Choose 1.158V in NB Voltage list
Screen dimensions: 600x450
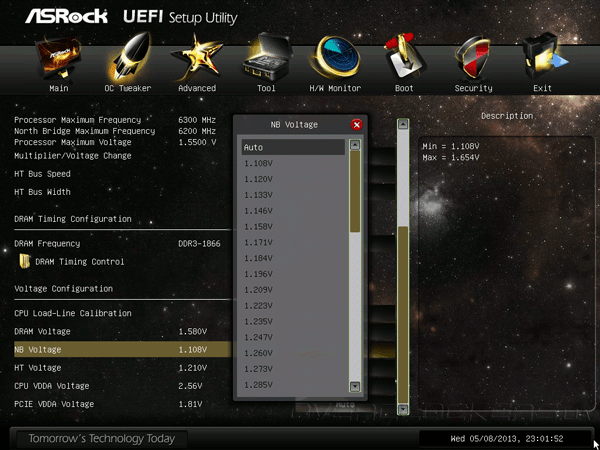293,227
